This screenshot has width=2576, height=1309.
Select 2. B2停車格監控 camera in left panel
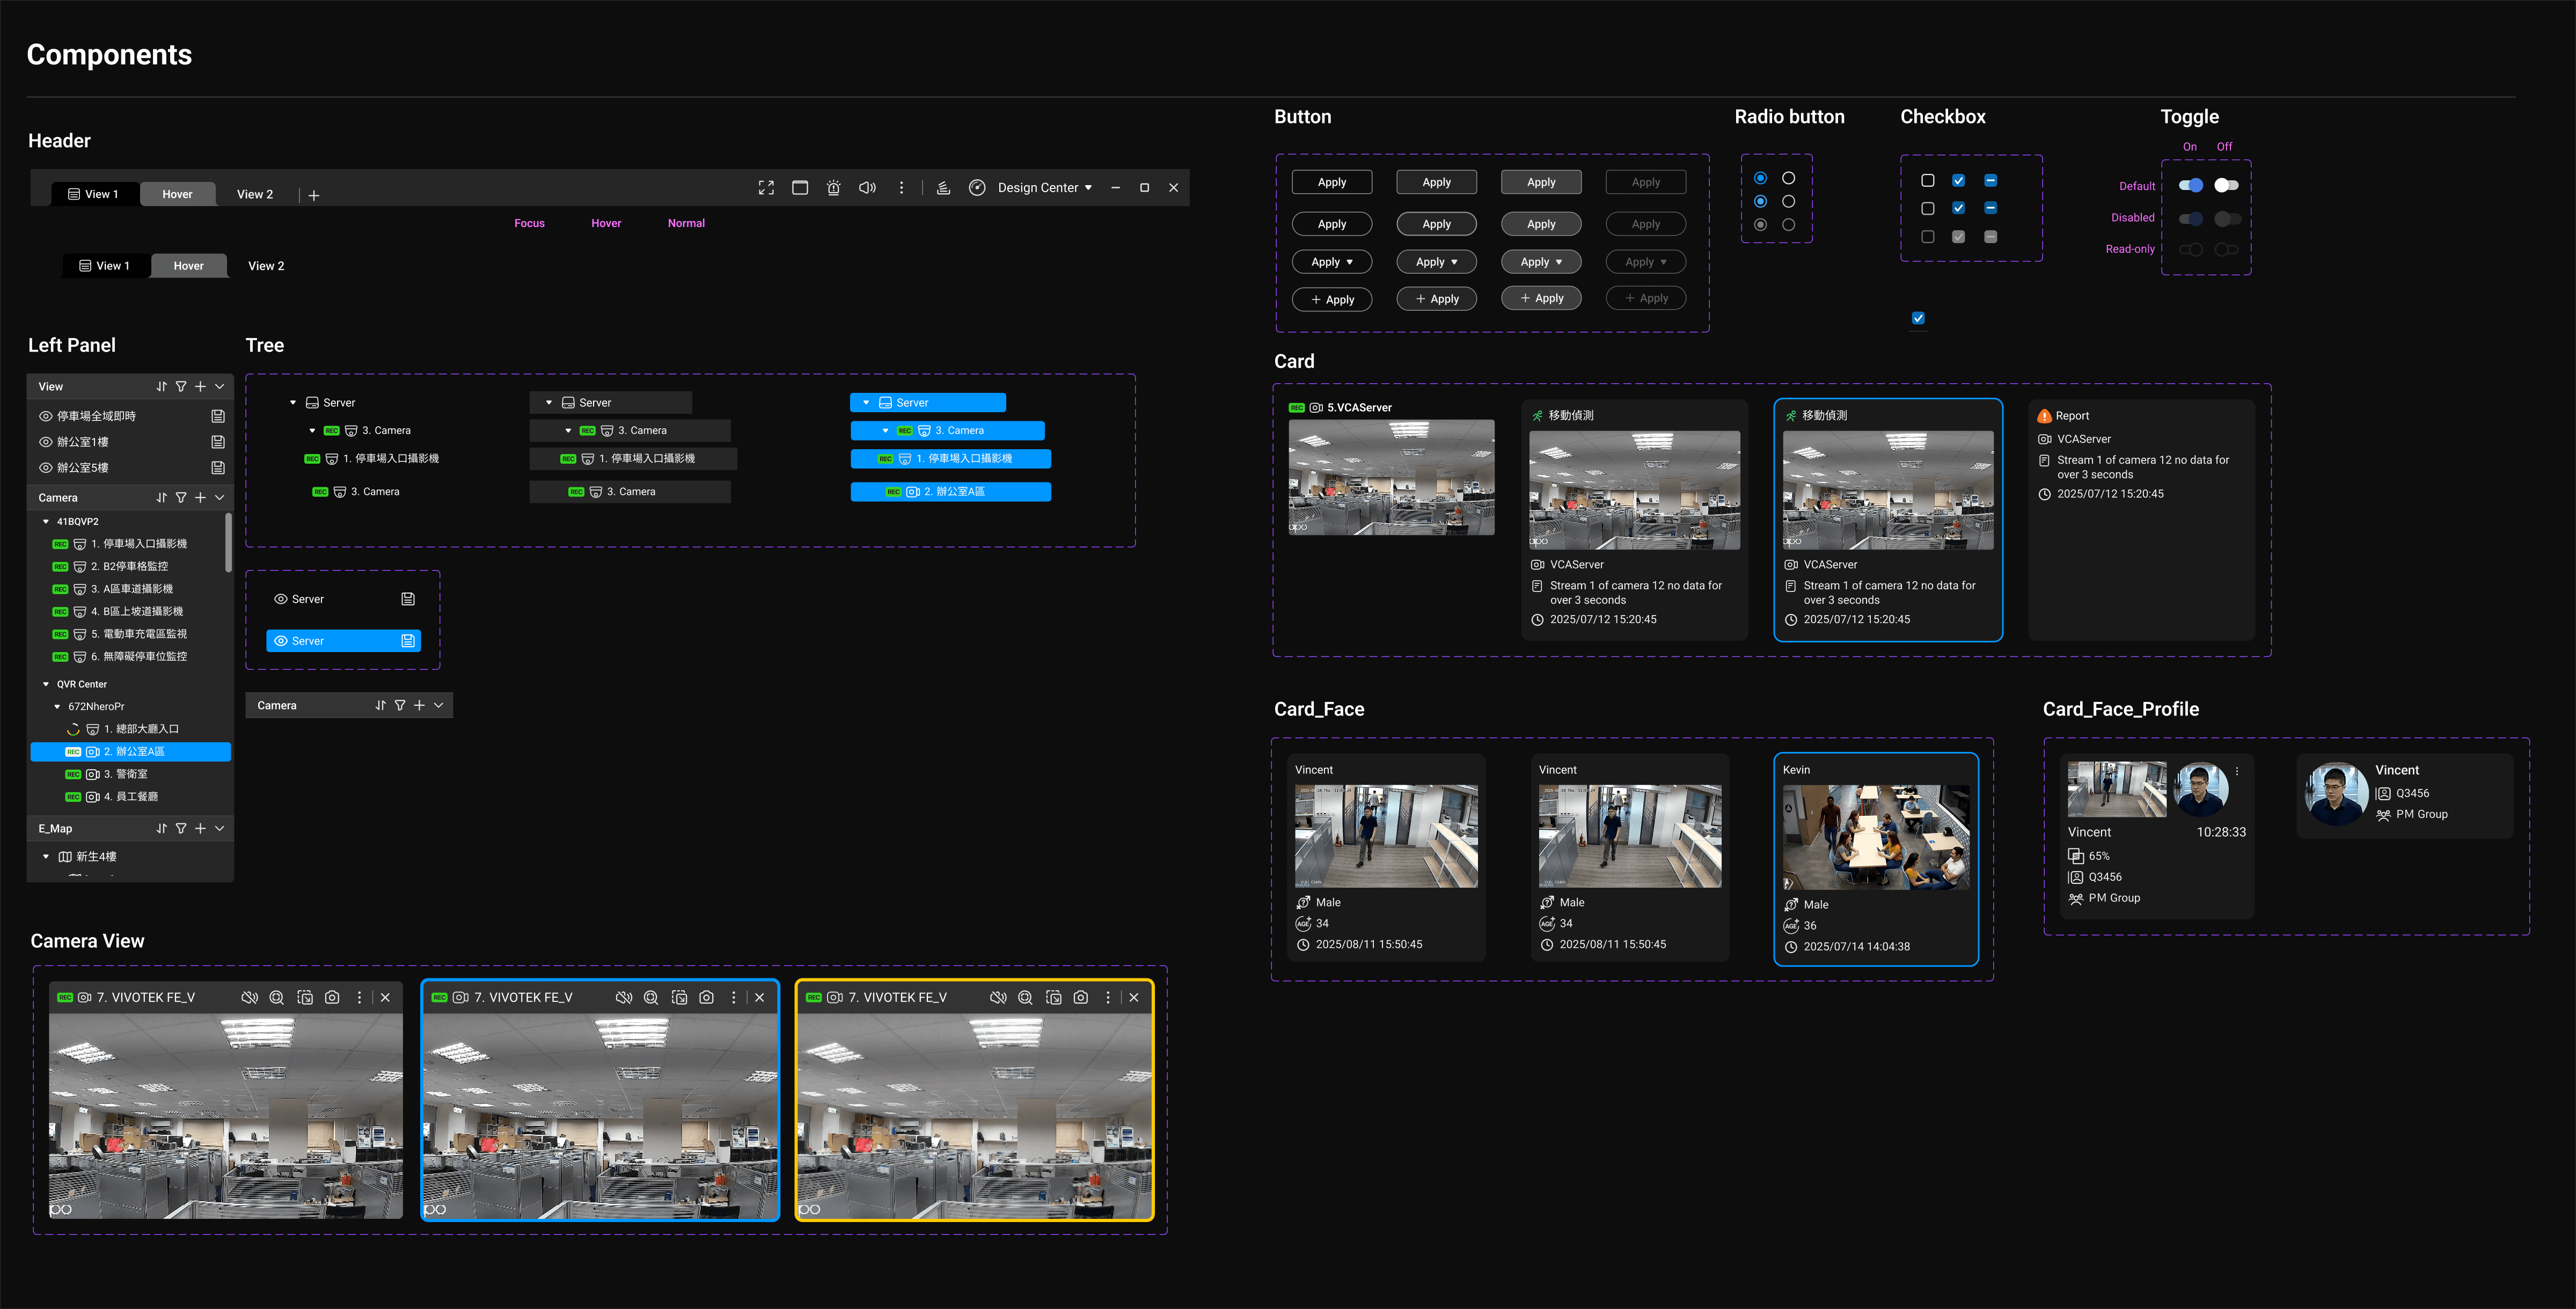click(129, 567)
